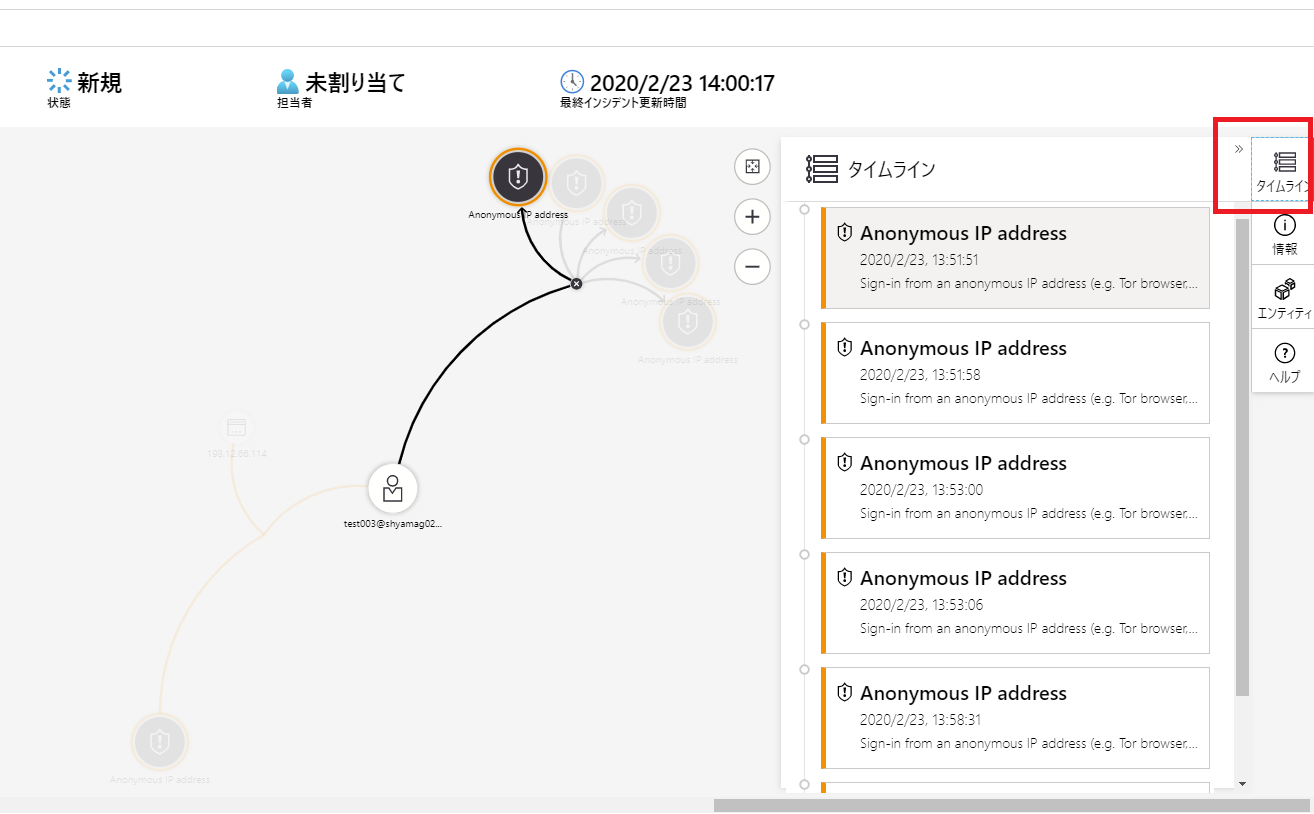This screenshot has width=1314, height=814.
Task: Open the ヘルプ side tab
Action: pos(1284,361)
